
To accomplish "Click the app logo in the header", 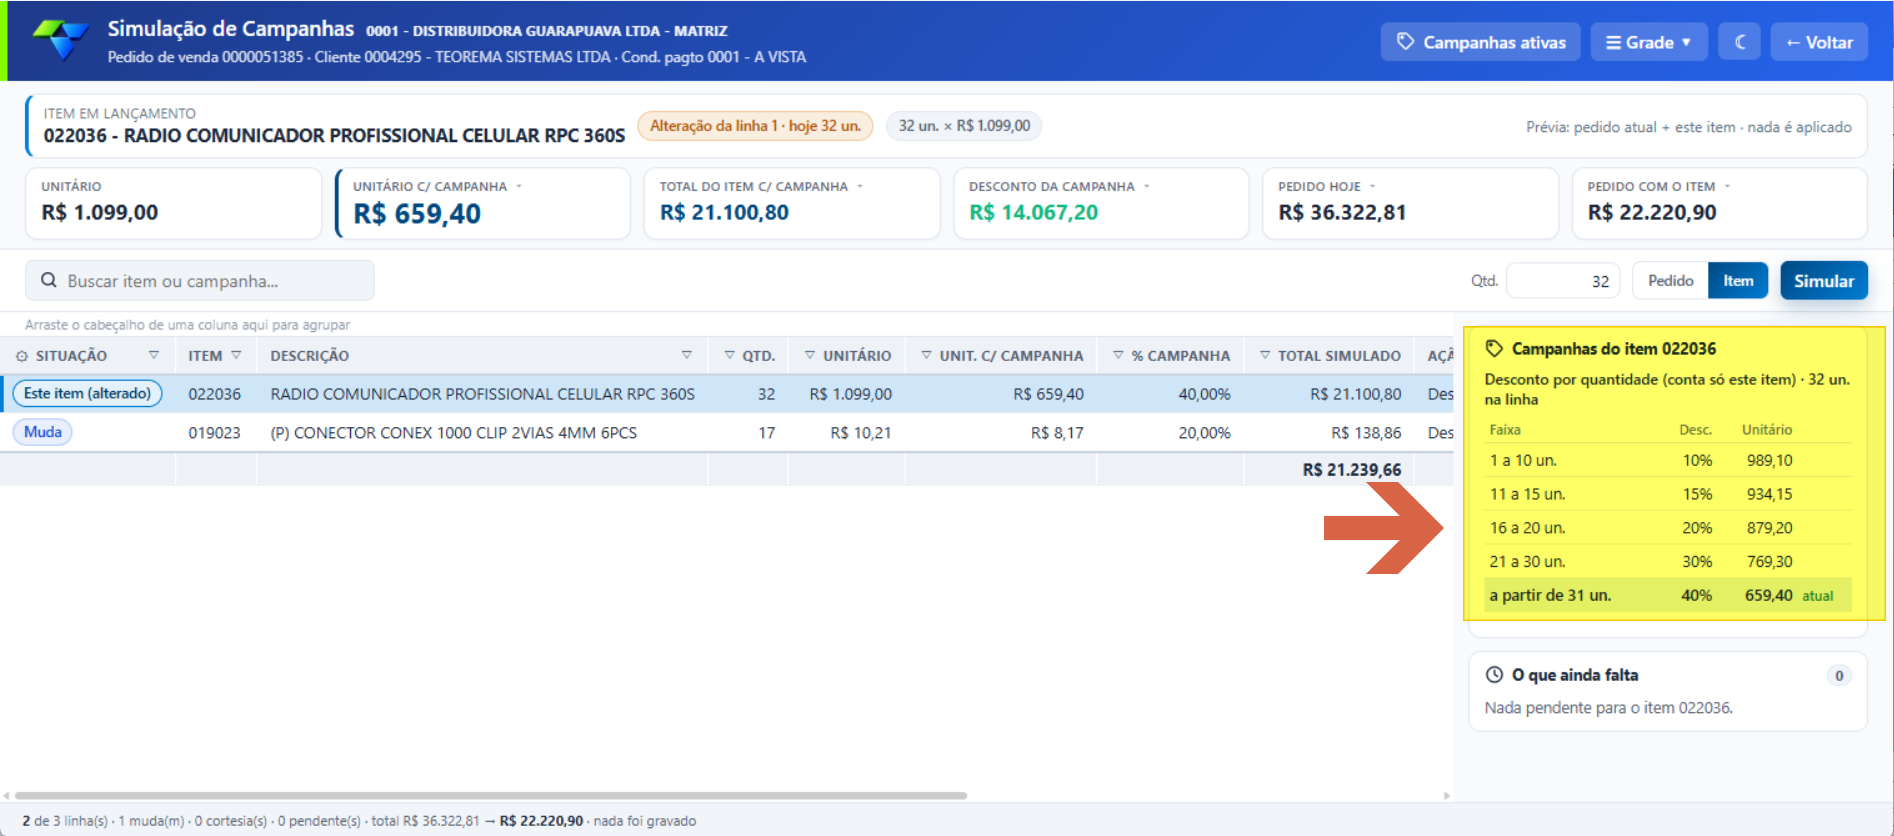I will point(62,41).
